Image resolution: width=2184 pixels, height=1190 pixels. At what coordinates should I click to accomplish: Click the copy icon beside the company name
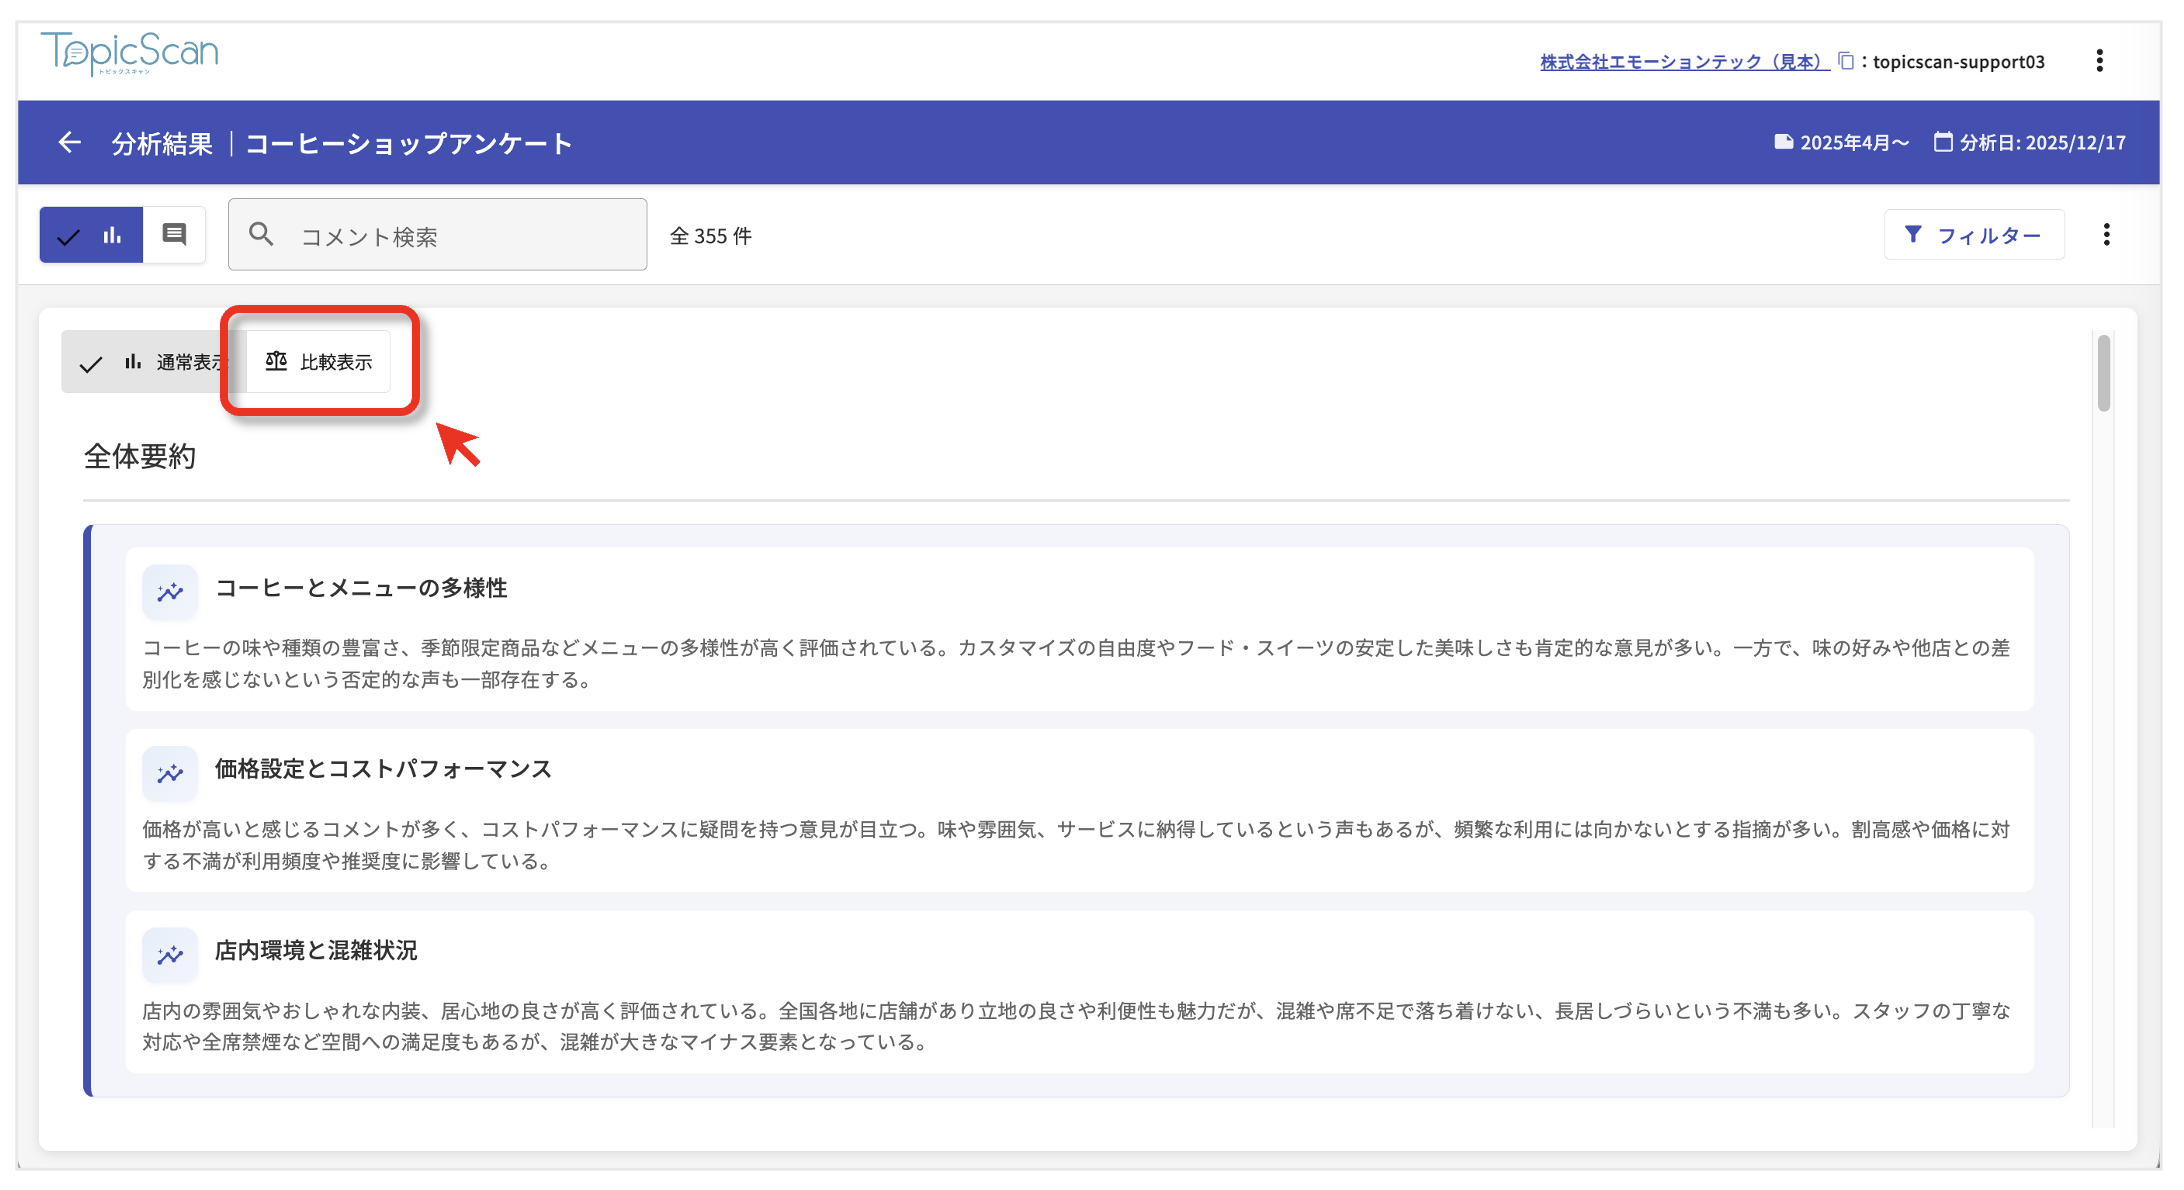point(1846,62)
